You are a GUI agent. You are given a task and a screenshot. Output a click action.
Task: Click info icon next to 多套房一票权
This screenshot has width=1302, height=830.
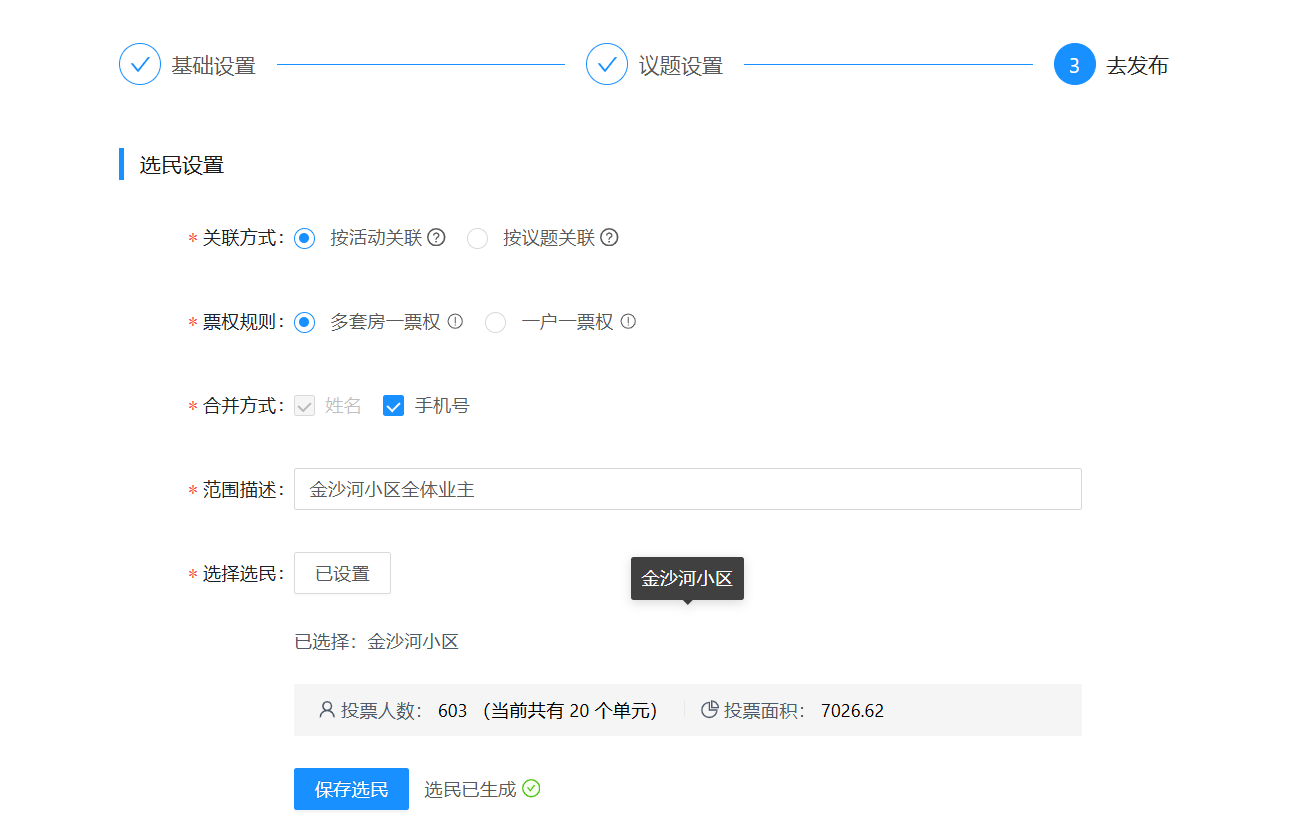(455, 322)
